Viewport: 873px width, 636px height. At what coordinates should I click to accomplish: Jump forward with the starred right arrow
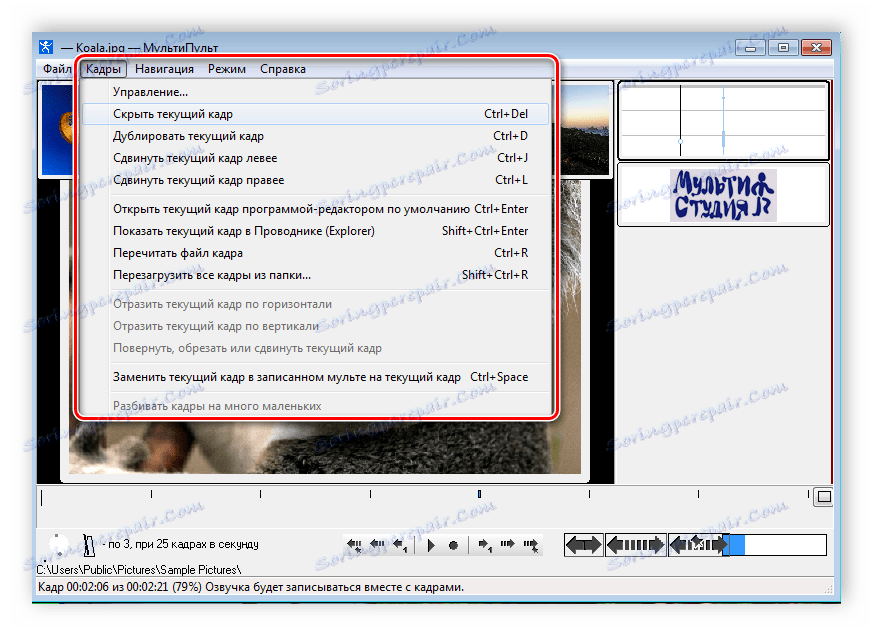point(531,545)
